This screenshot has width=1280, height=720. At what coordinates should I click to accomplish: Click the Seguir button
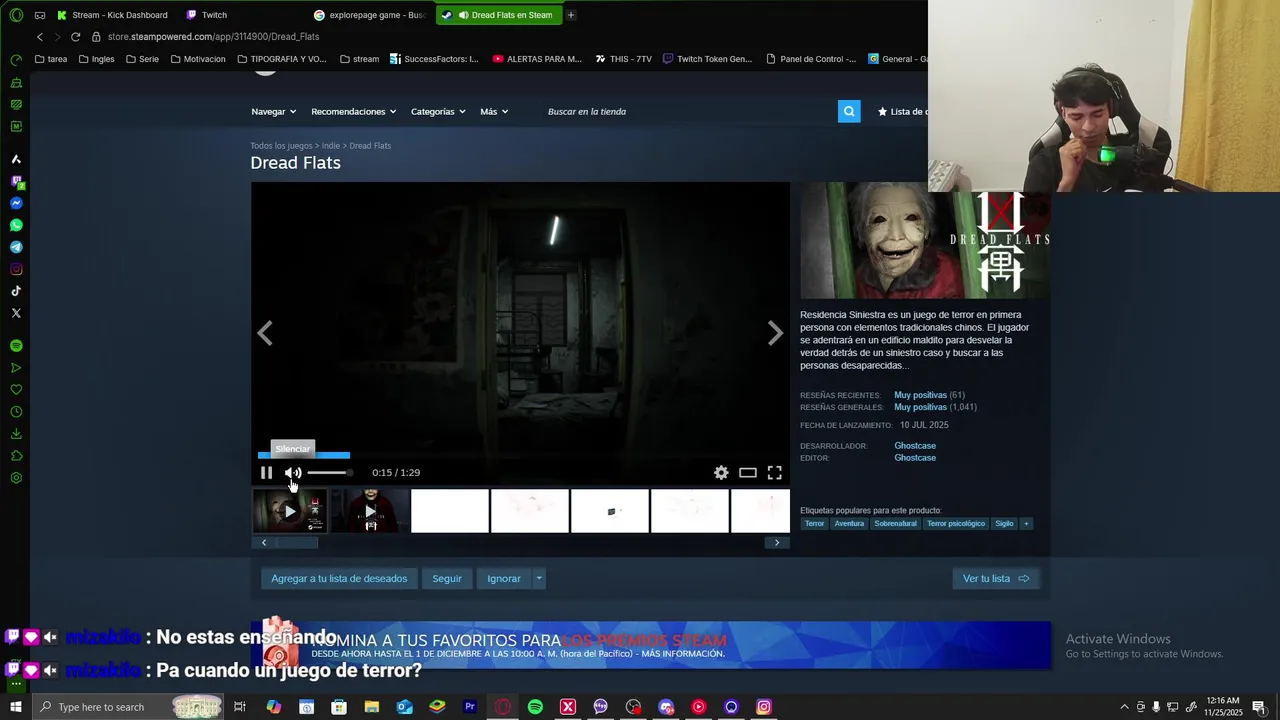click(447, 578)
